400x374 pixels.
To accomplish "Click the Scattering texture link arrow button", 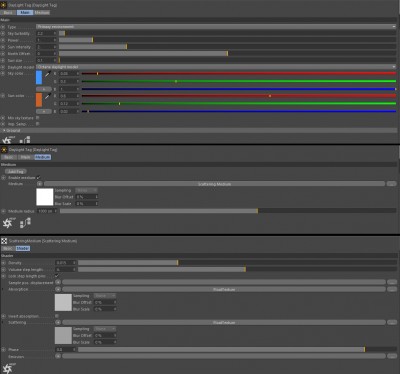I will click(x=58, y=322).
